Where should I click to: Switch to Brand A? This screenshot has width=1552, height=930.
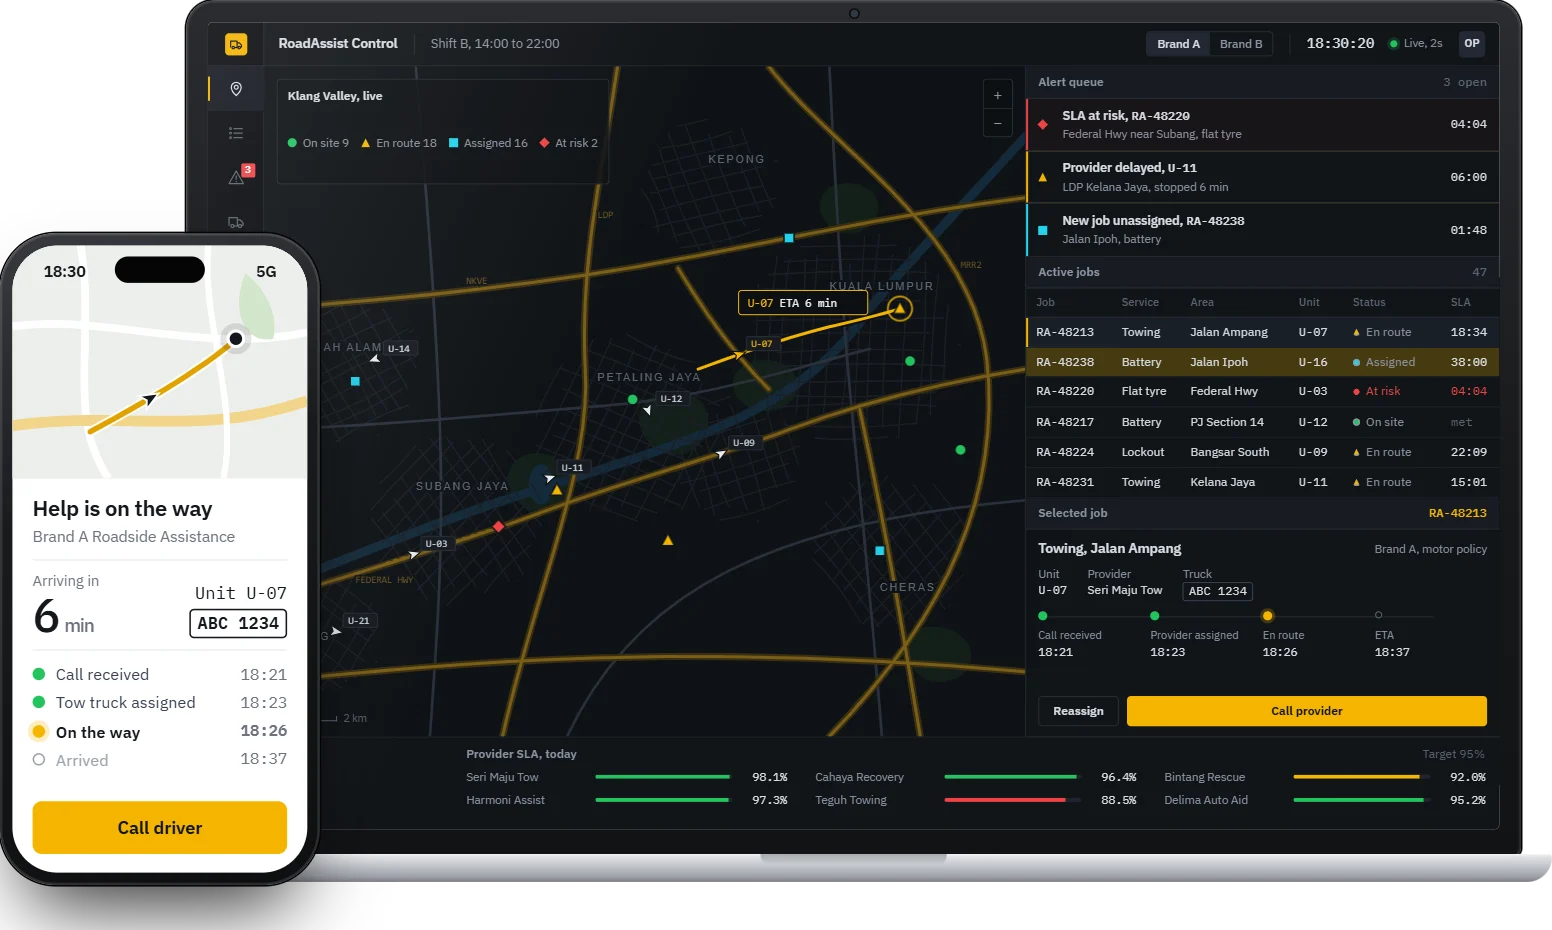click(x=1178, y=44)
